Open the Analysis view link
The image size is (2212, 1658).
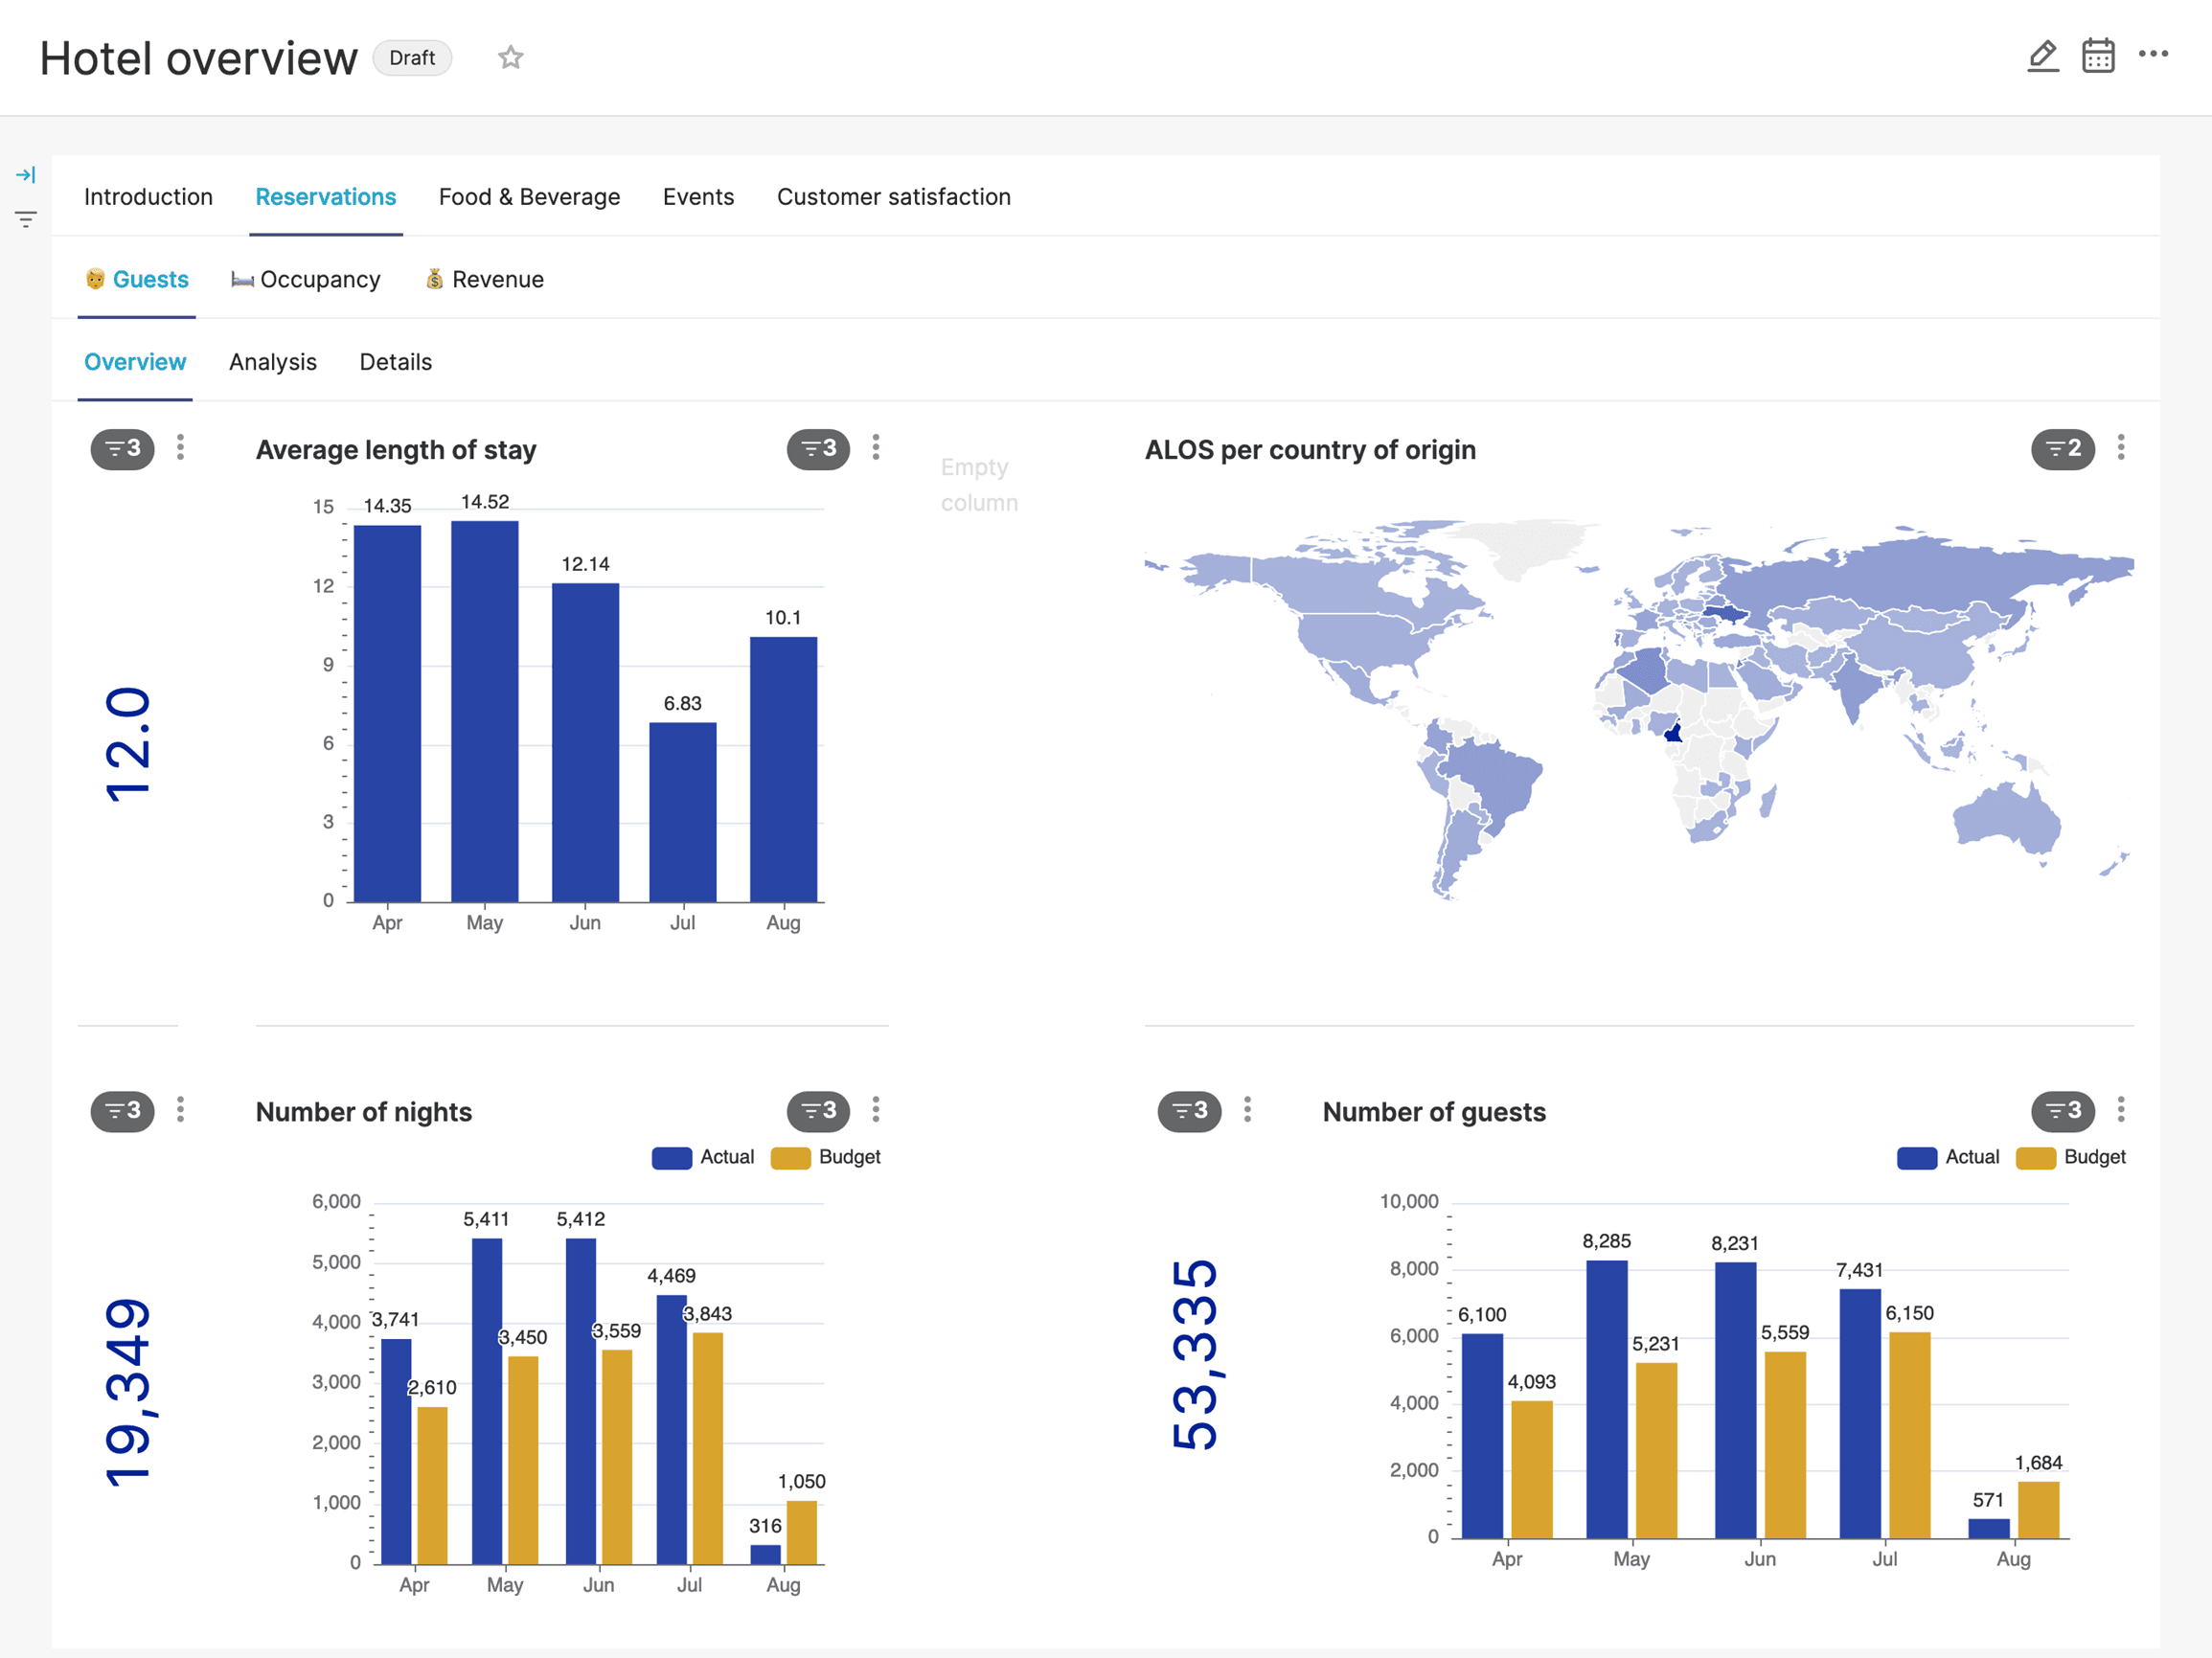click(272, 362)
